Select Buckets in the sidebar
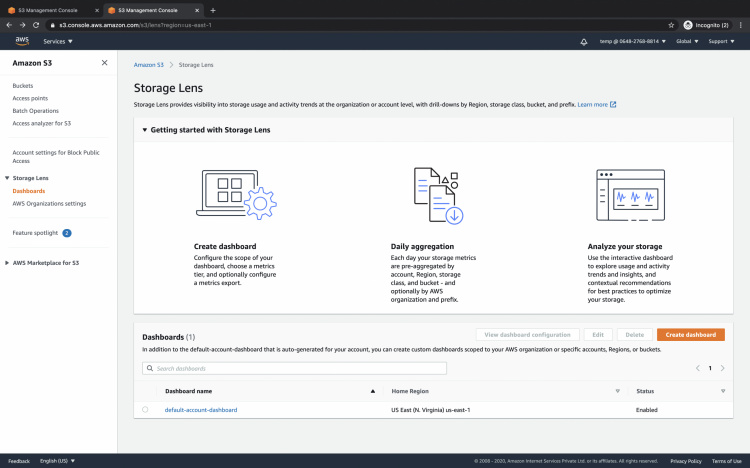 point(23,86)
